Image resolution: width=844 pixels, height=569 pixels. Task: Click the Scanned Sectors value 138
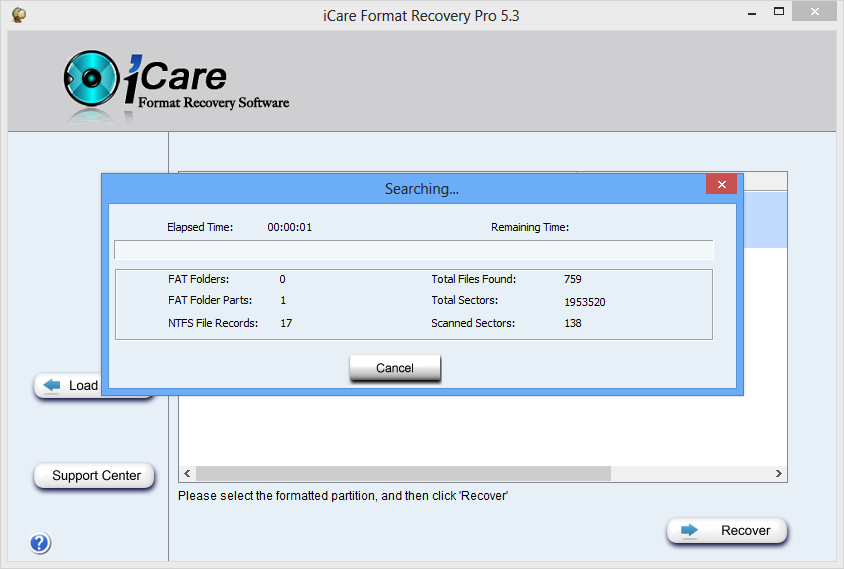coord(573,323)
